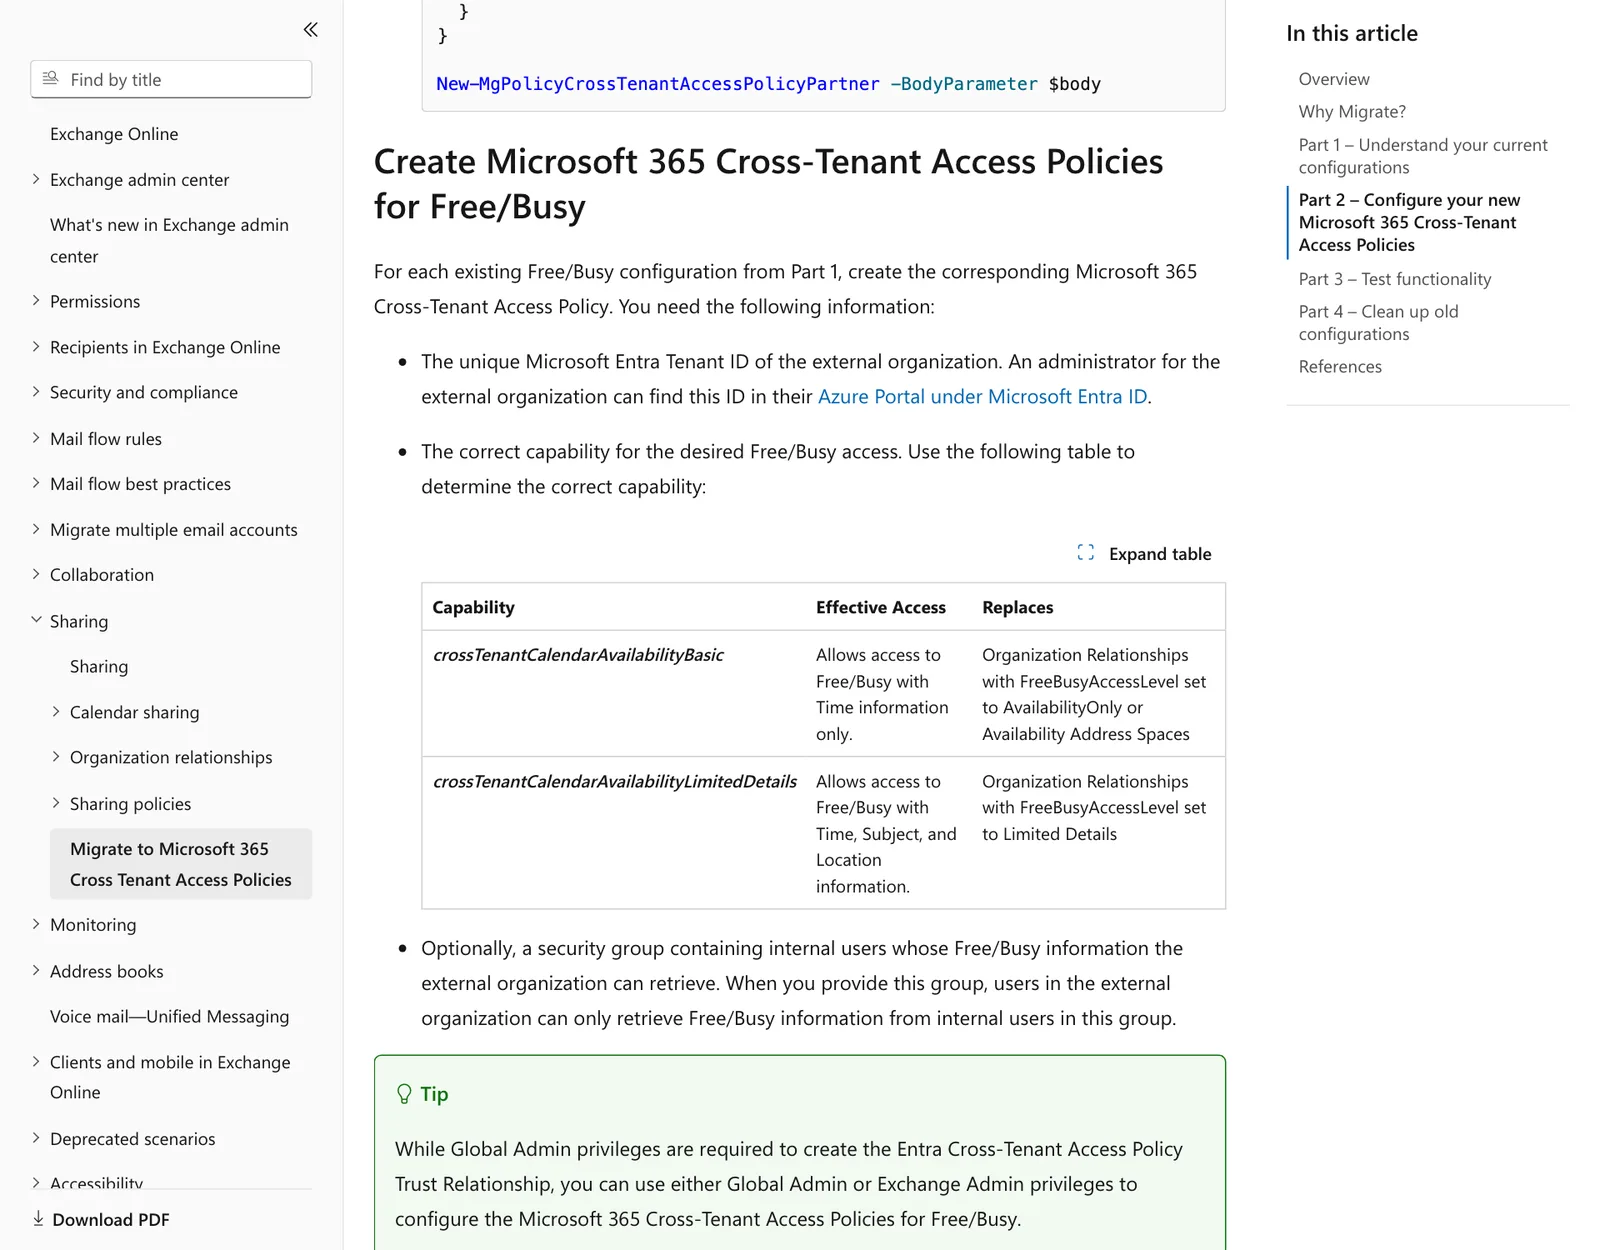Focus the Find by title search field
The image size is (1600, 1250).
[171, 79]
